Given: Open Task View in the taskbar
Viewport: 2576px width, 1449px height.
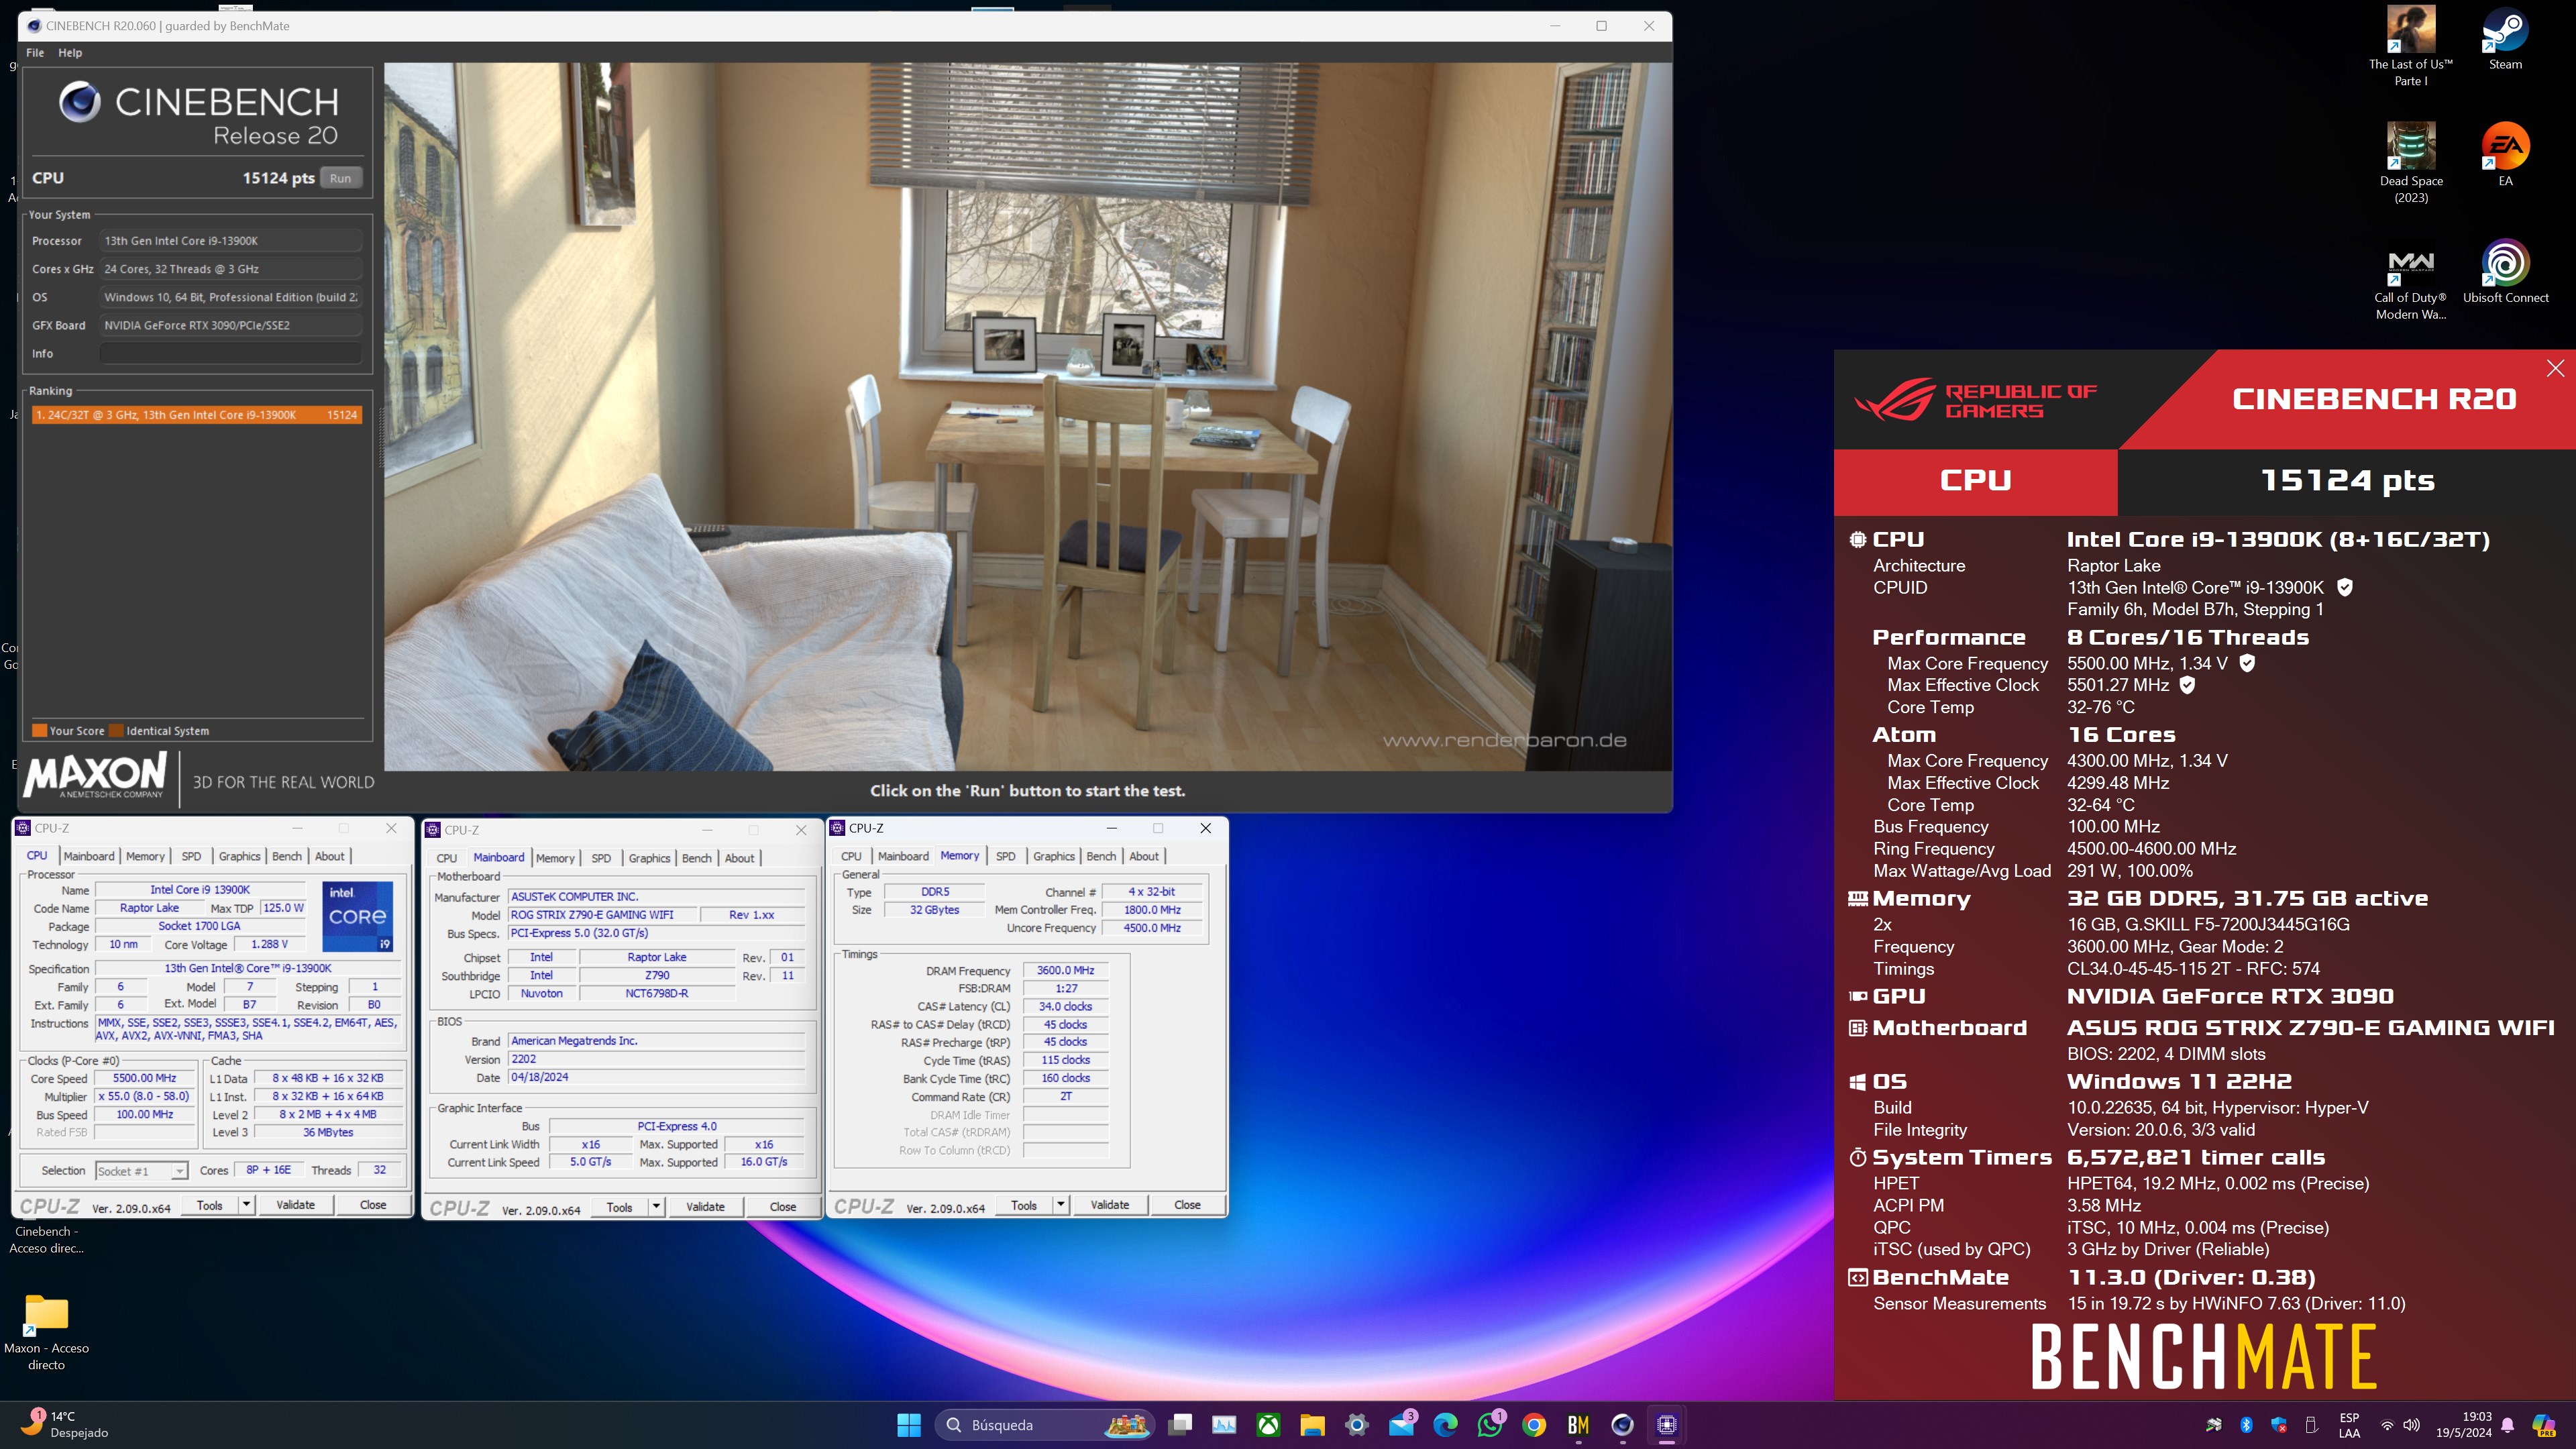Looking at the screenshot, I should click(x=1180, y=1425).
